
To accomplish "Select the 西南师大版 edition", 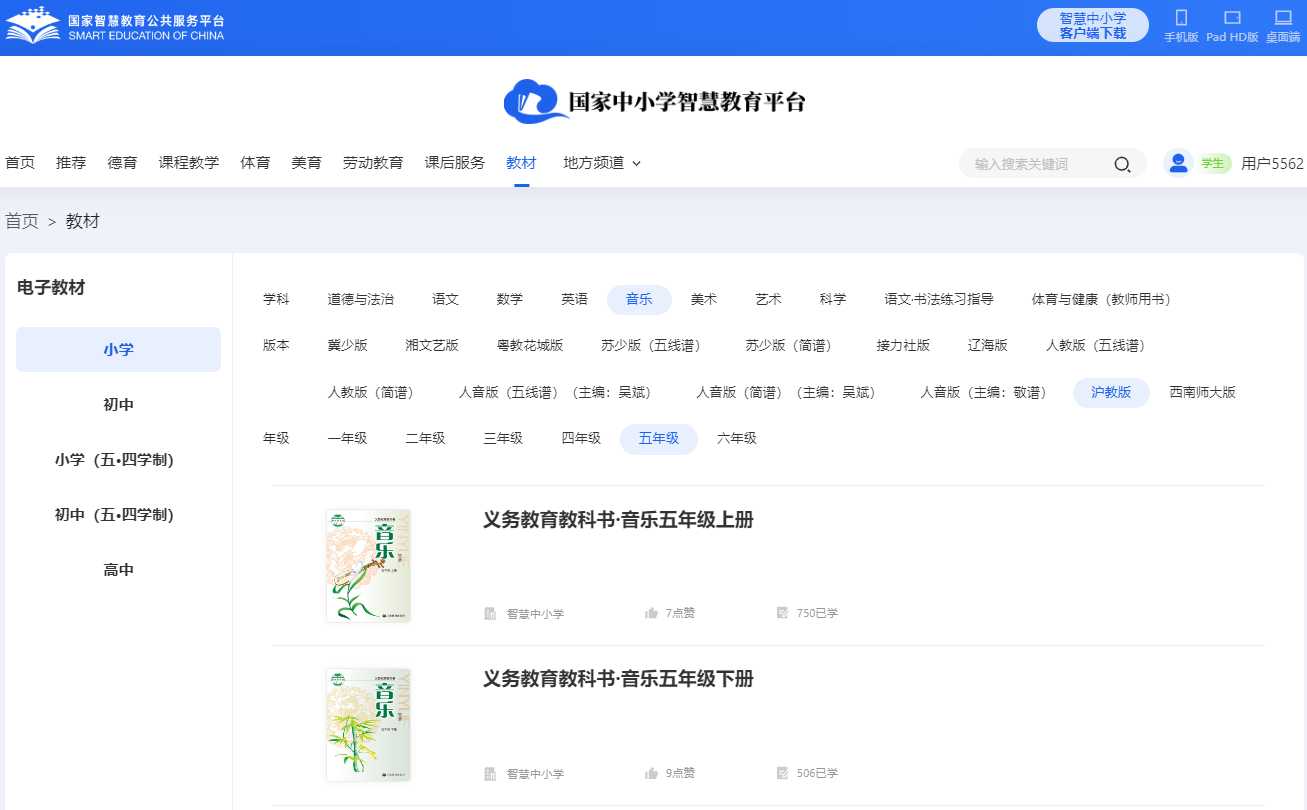I will tap(1203, 392).
